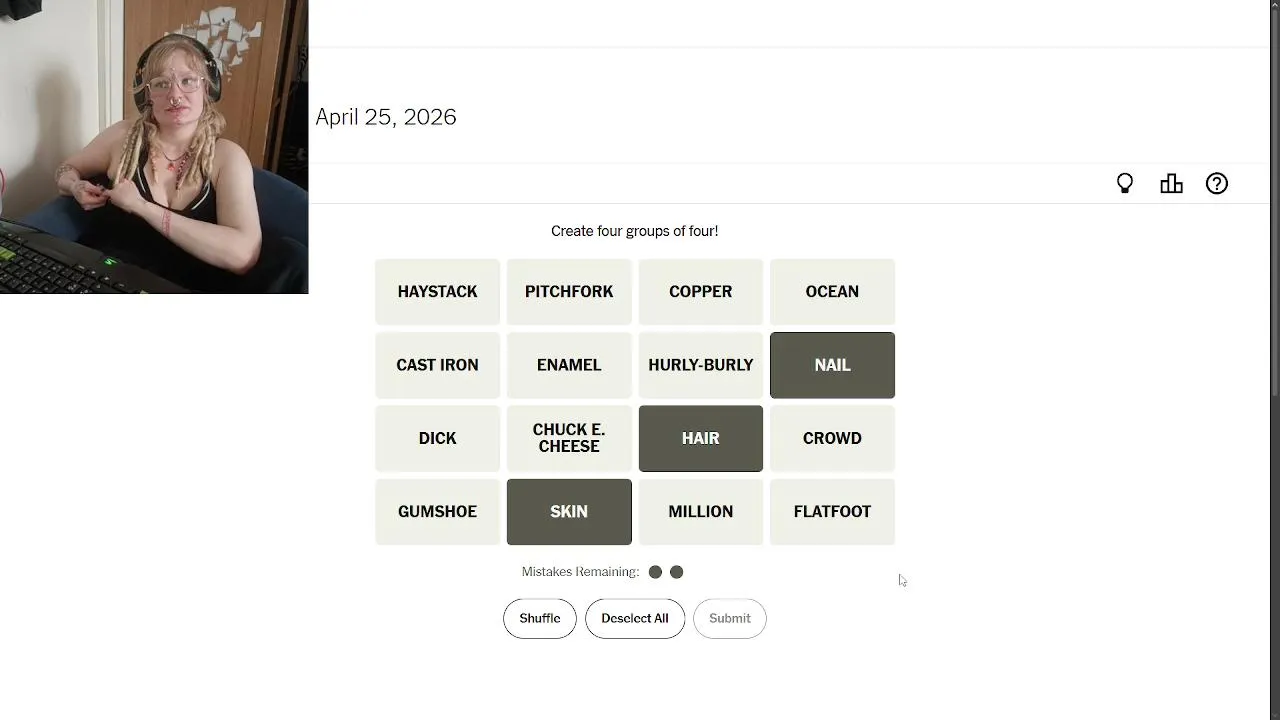The image size is (1280, 720).
Task: Deselect the selected HAIR tile
Action: pyautogui.click(x=700, y=438)
